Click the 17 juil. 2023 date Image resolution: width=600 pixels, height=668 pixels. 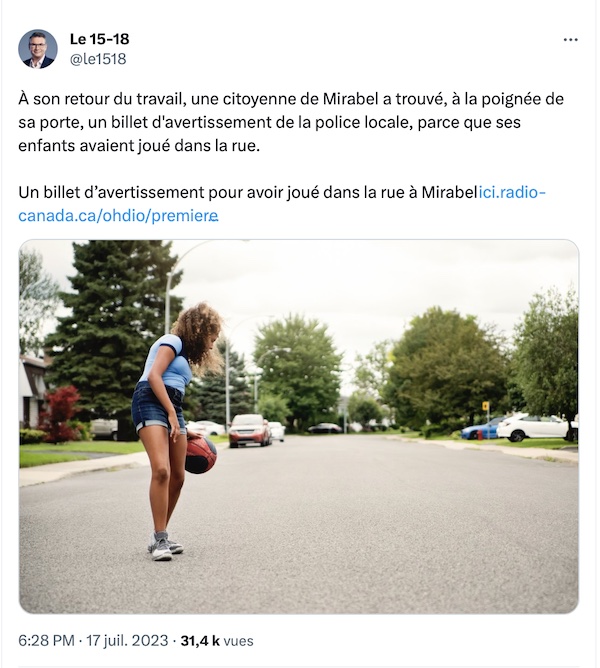[x=127, y=641]
